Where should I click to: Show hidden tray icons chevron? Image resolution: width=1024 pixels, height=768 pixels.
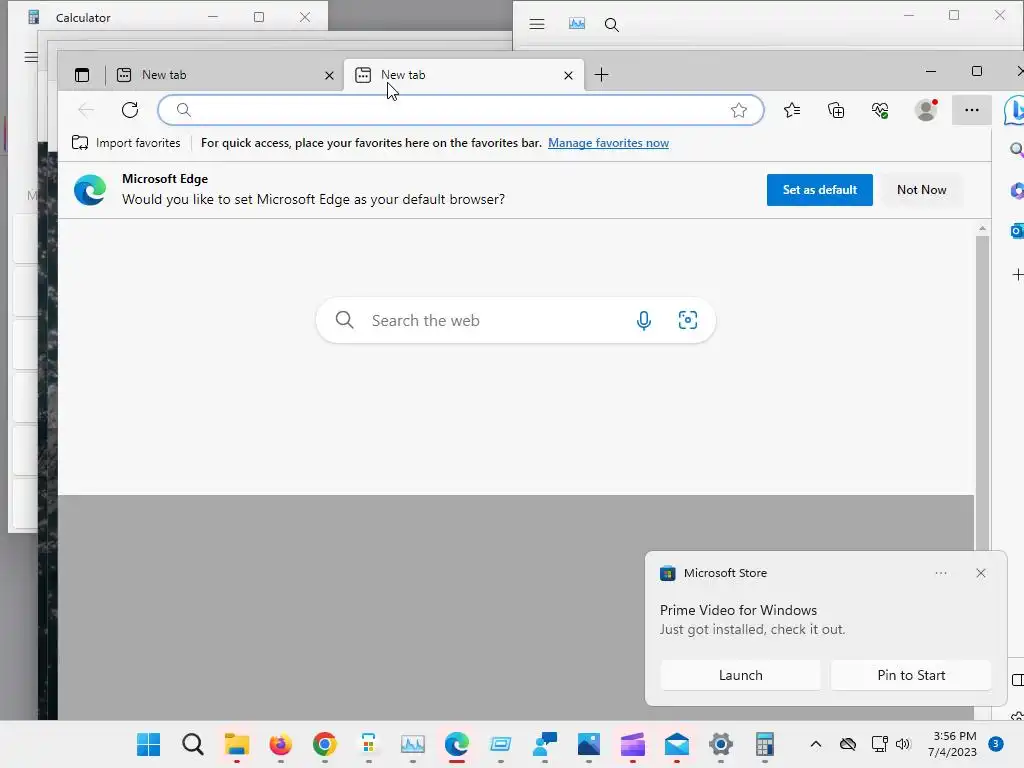tap(816, 744)
